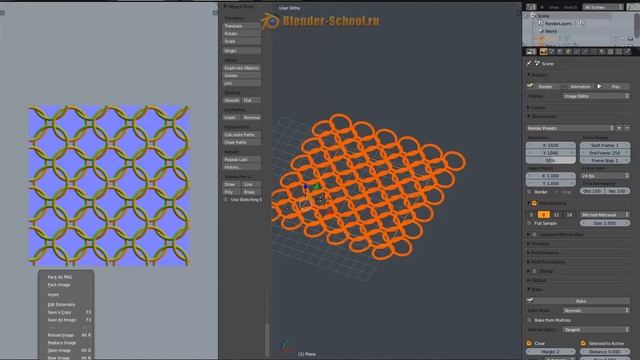Select anti-aliasing samples 11
This screenshot has width=640, height=360.
tap(556, 214)
